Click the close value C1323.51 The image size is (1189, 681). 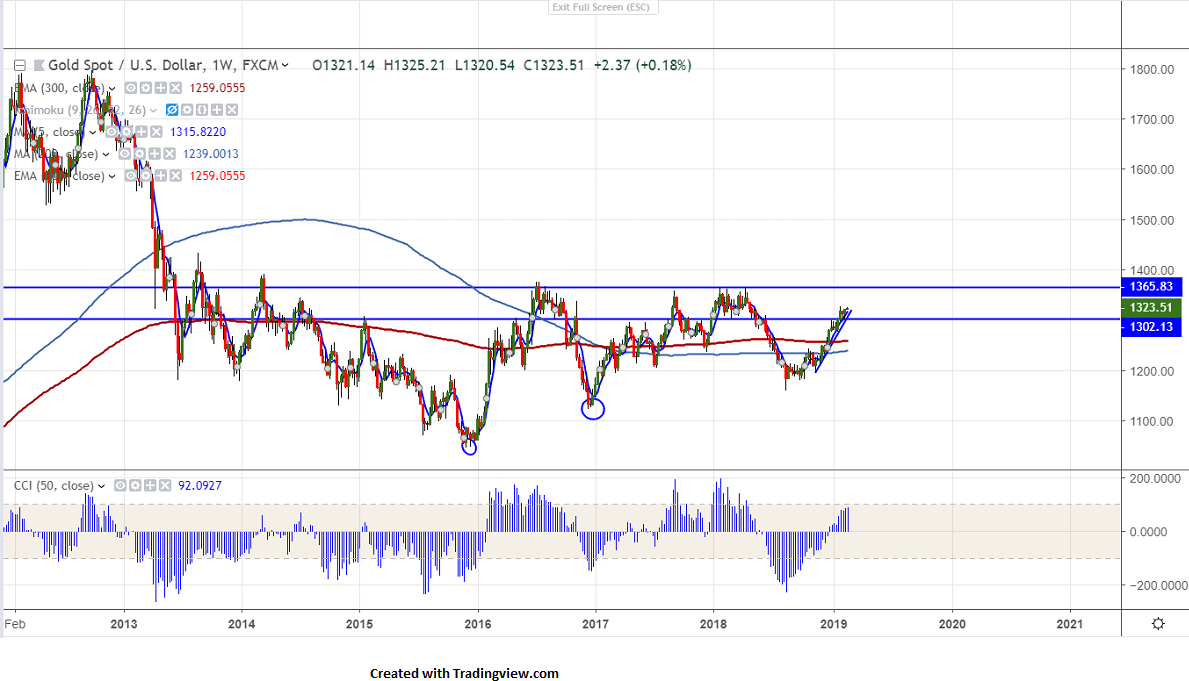pyautogui.click(x=554, y=65)
